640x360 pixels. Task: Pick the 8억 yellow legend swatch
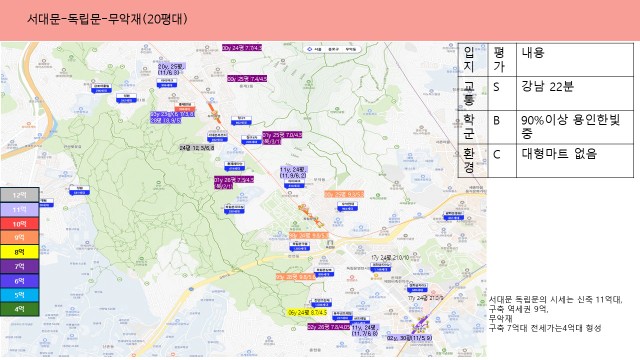[x=20, y=252]
